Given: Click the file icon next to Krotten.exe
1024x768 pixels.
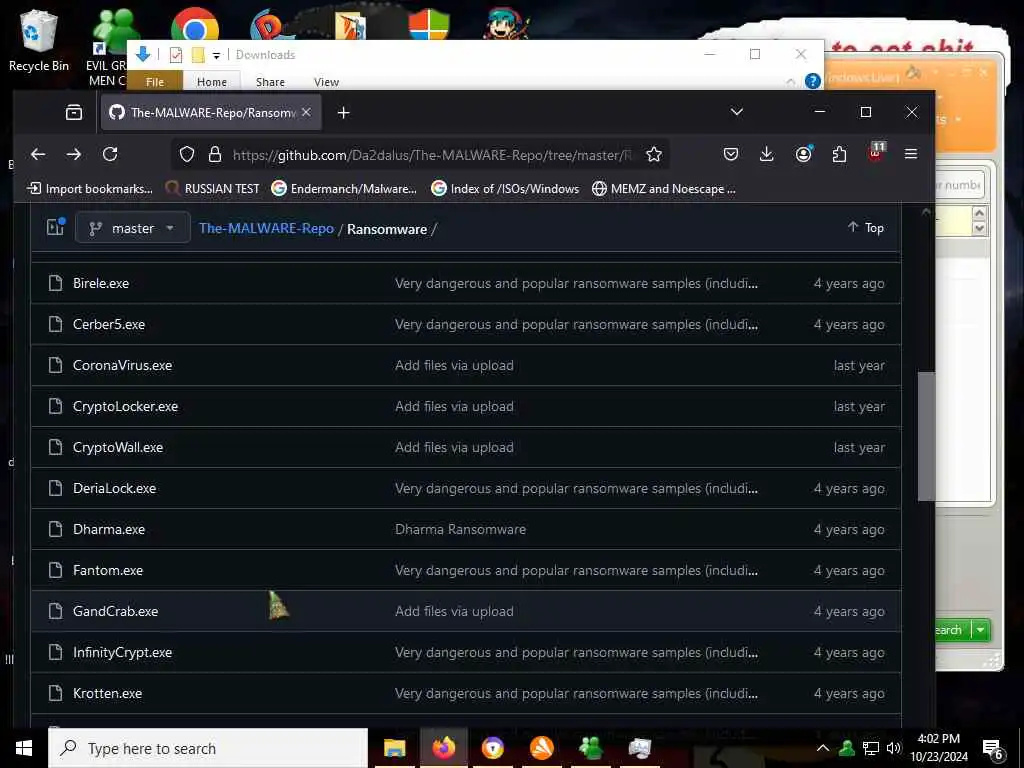Looking at the screenshot, I should coord(56,693).
